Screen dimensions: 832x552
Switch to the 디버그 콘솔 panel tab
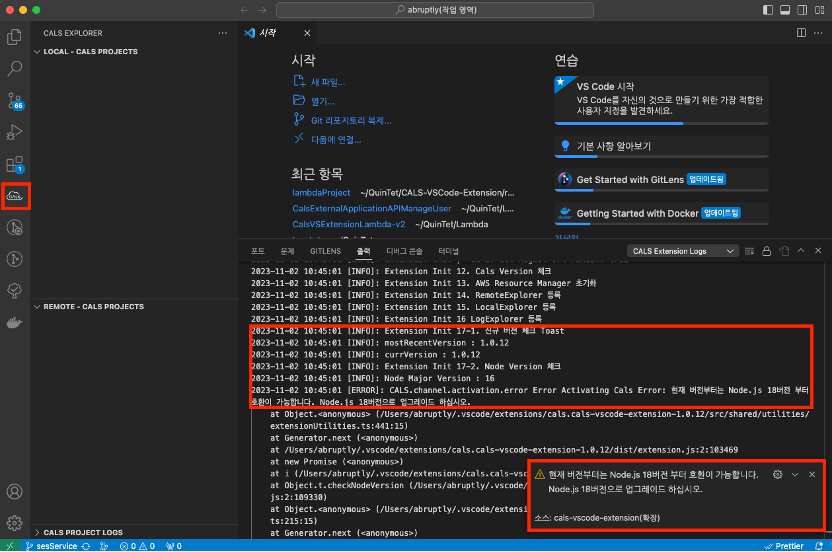(404, 251)
